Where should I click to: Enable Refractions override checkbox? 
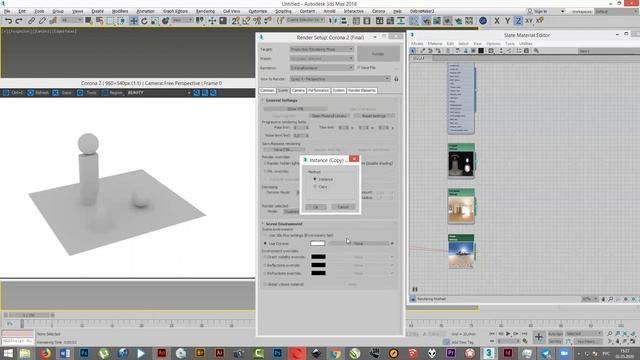click(265, 273)
